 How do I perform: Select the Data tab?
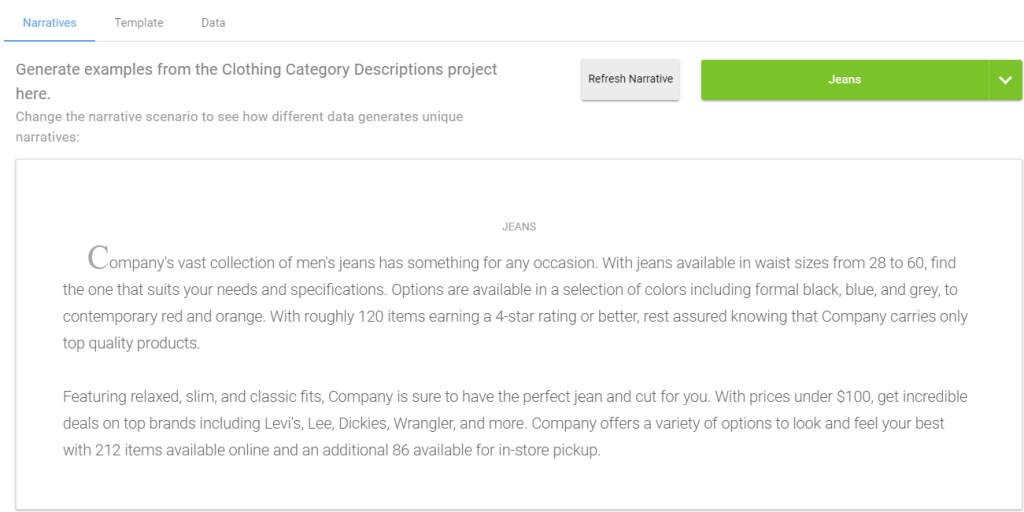(213, 22)
